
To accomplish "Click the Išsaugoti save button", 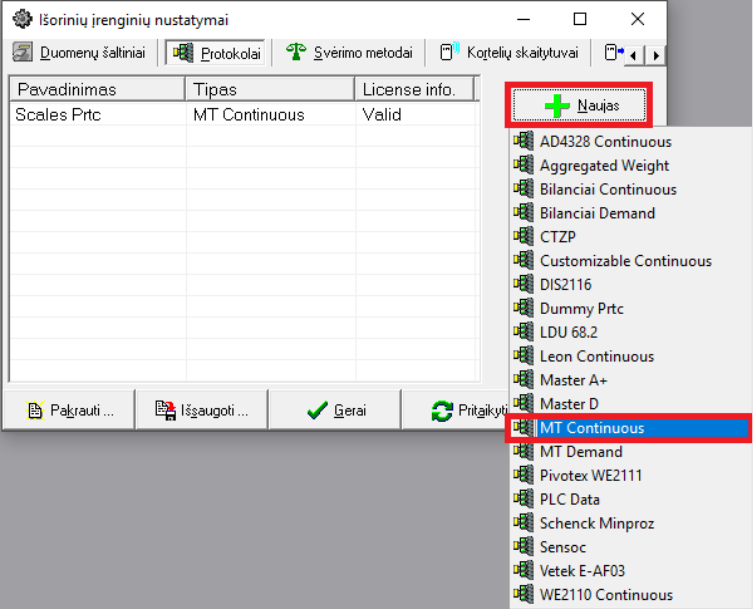I will (x=201, y=410).
